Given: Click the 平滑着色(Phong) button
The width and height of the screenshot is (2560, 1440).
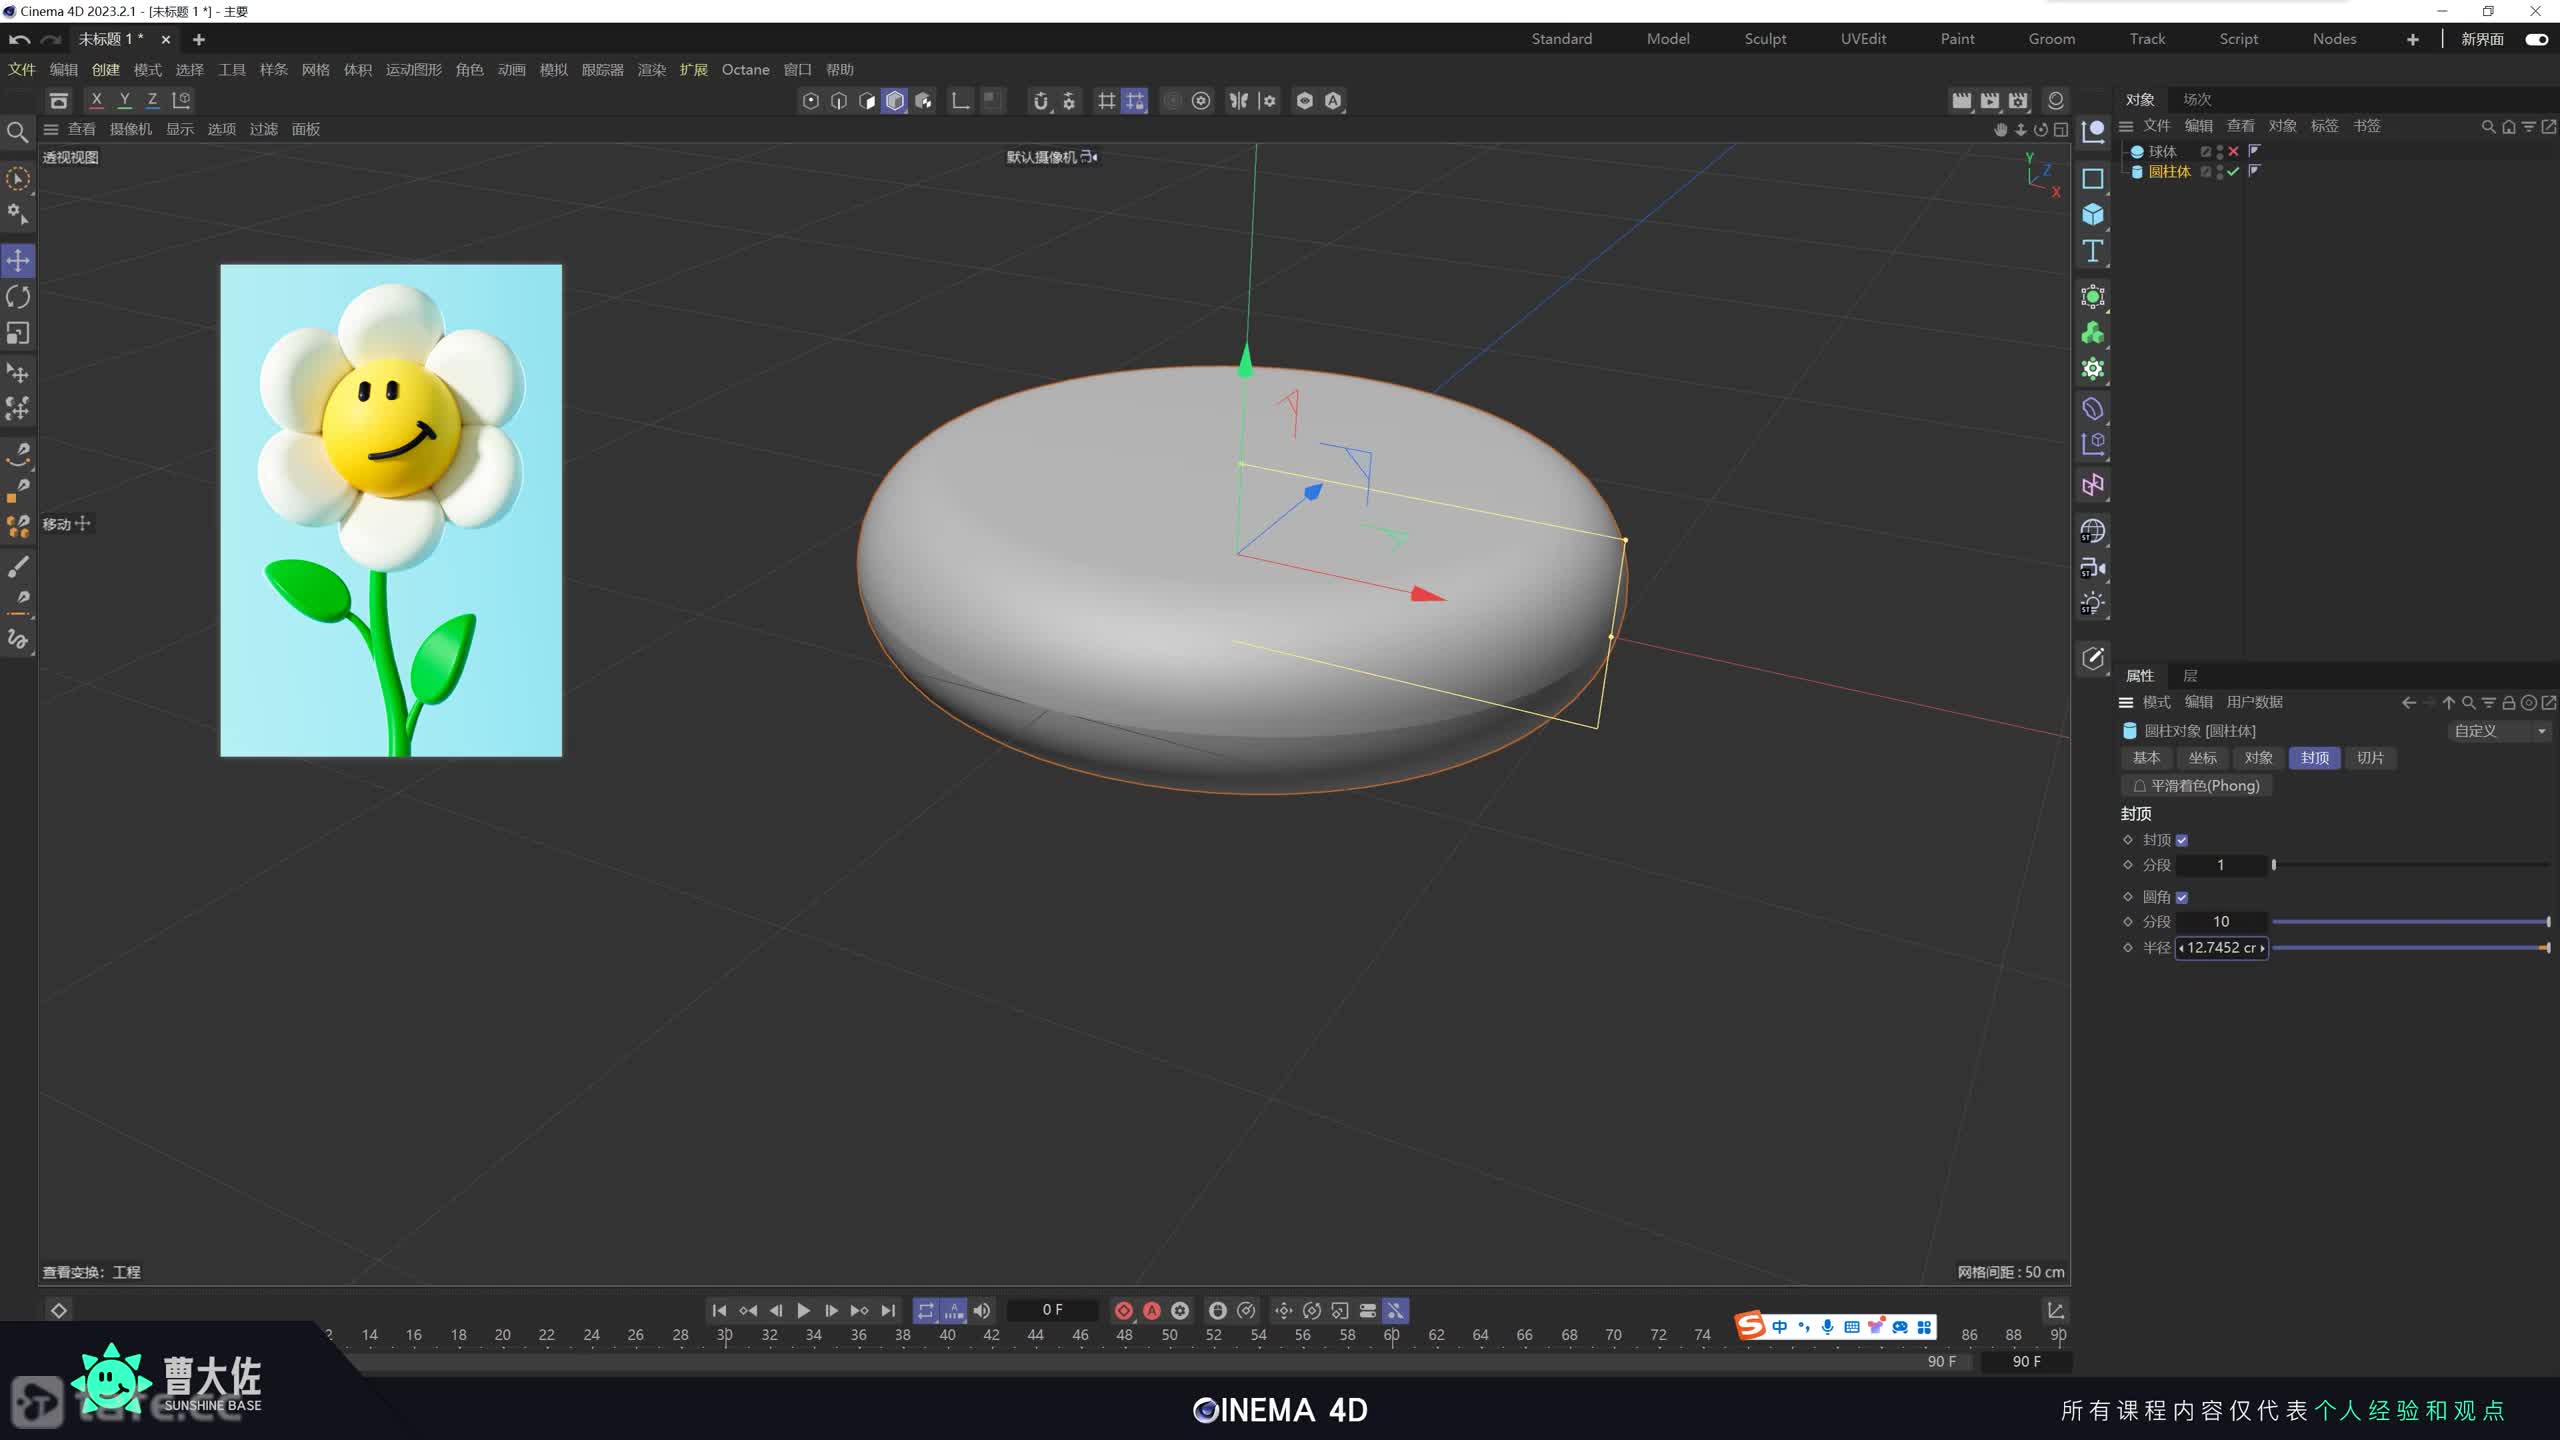Looking at the screenshot, I should click(x=2196, y=786).
